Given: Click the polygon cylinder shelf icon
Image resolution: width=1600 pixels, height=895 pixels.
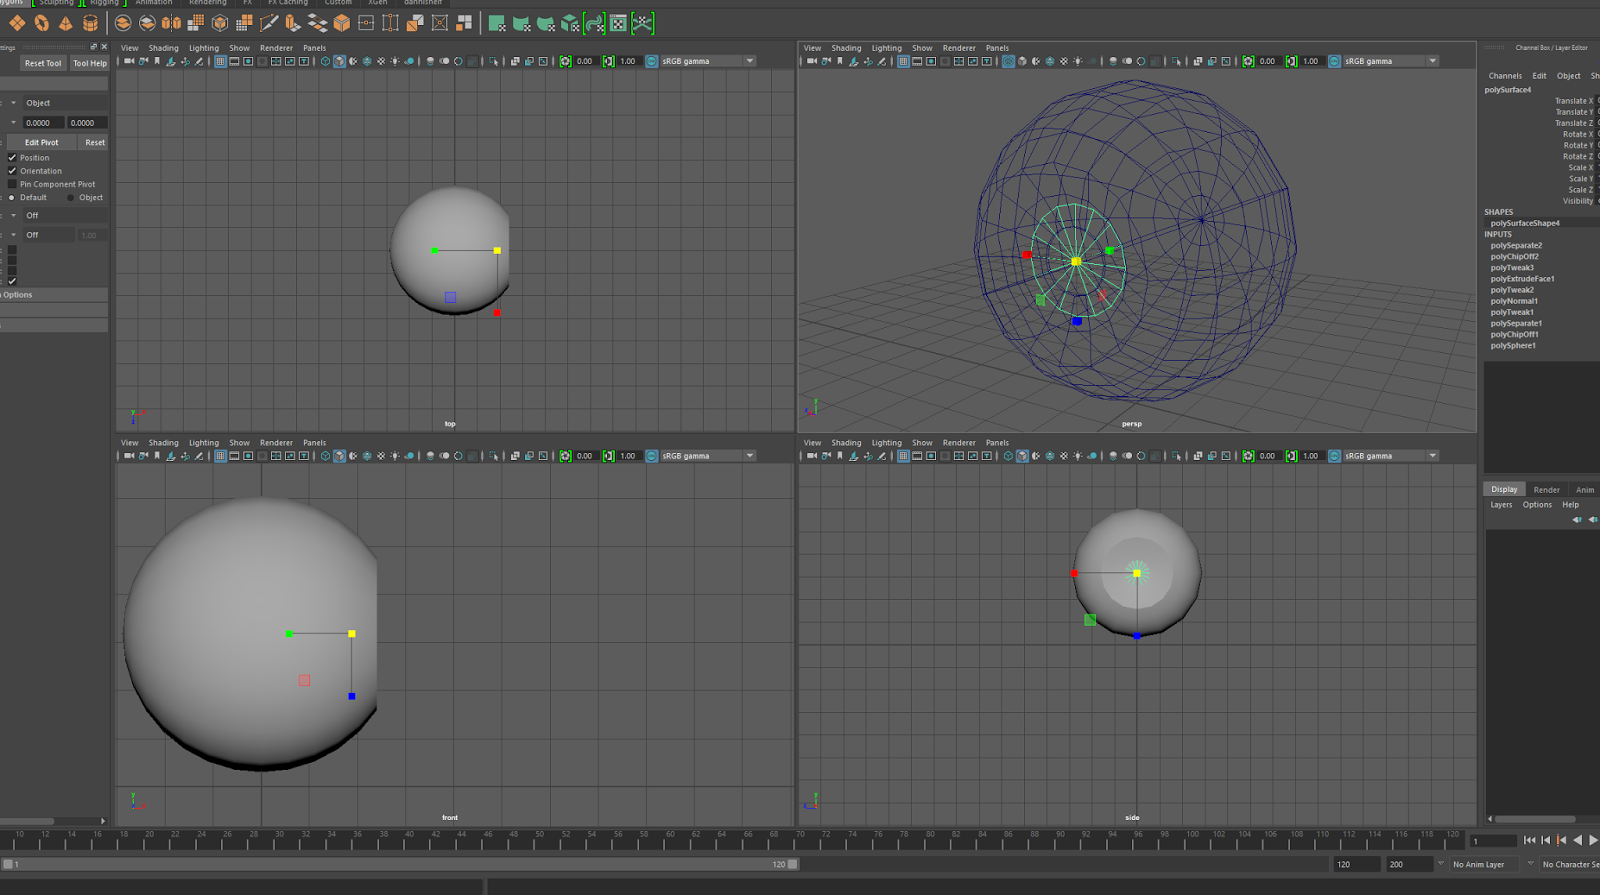Looking at the screenshot, I should coord(89,23).
